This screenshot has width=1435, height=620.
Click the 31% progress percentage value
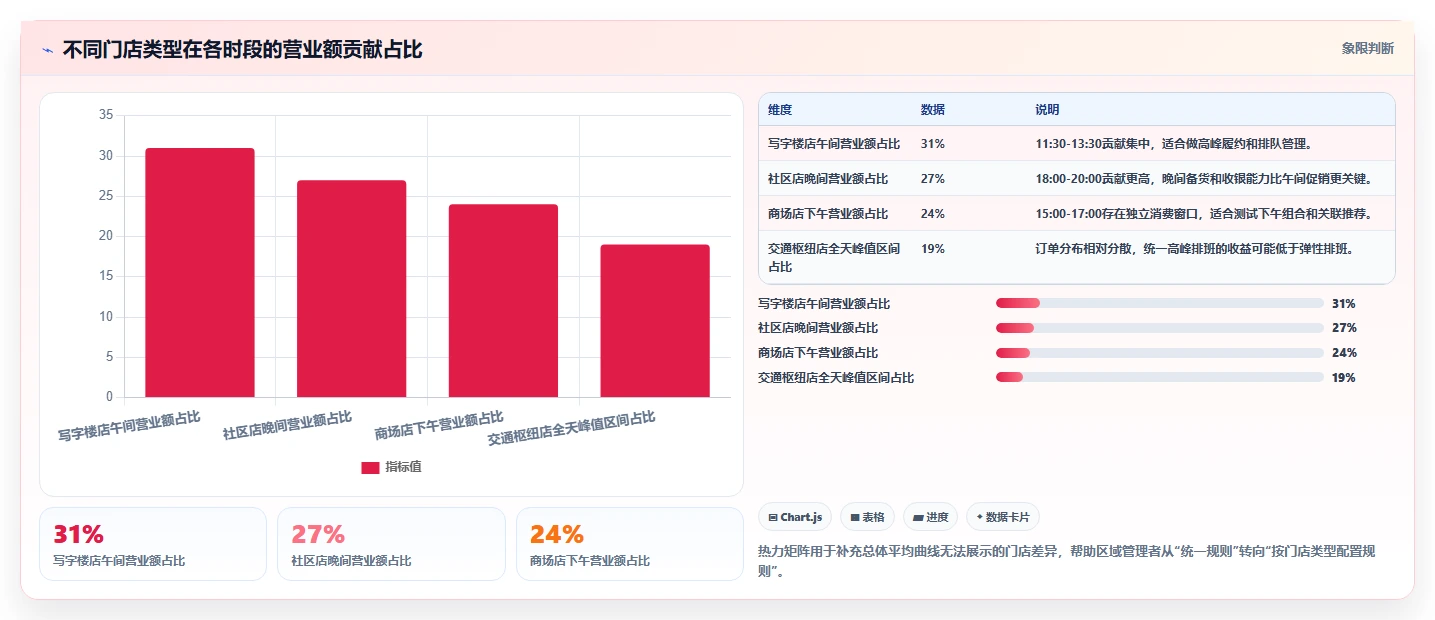[1344, 304]
